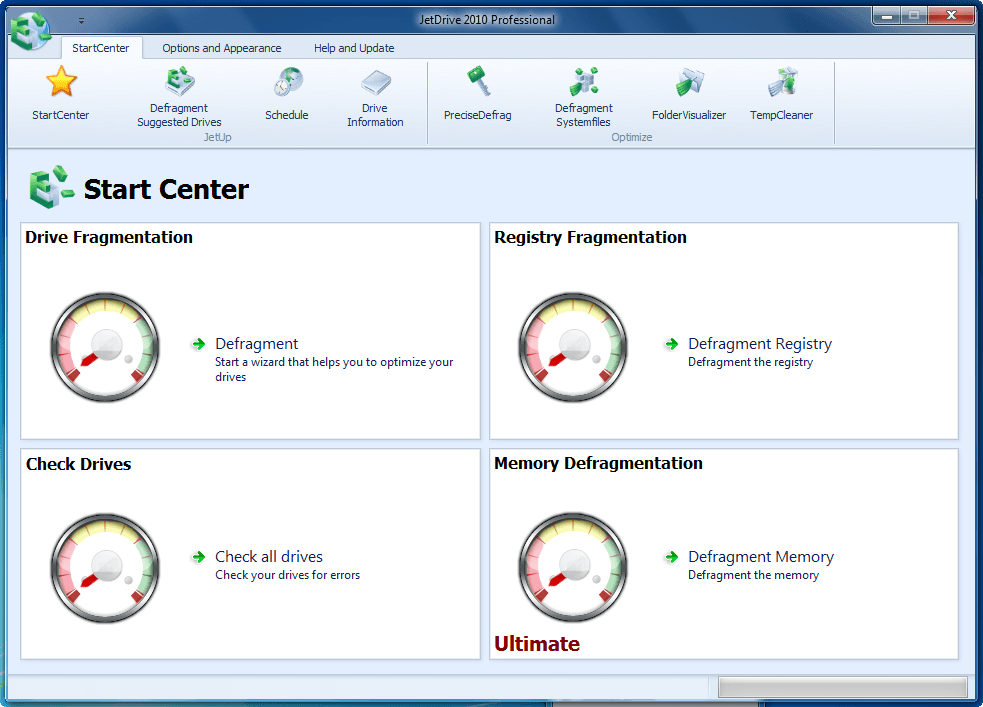Click Check all drives link
Screen dimensions: 983x707
269,557
